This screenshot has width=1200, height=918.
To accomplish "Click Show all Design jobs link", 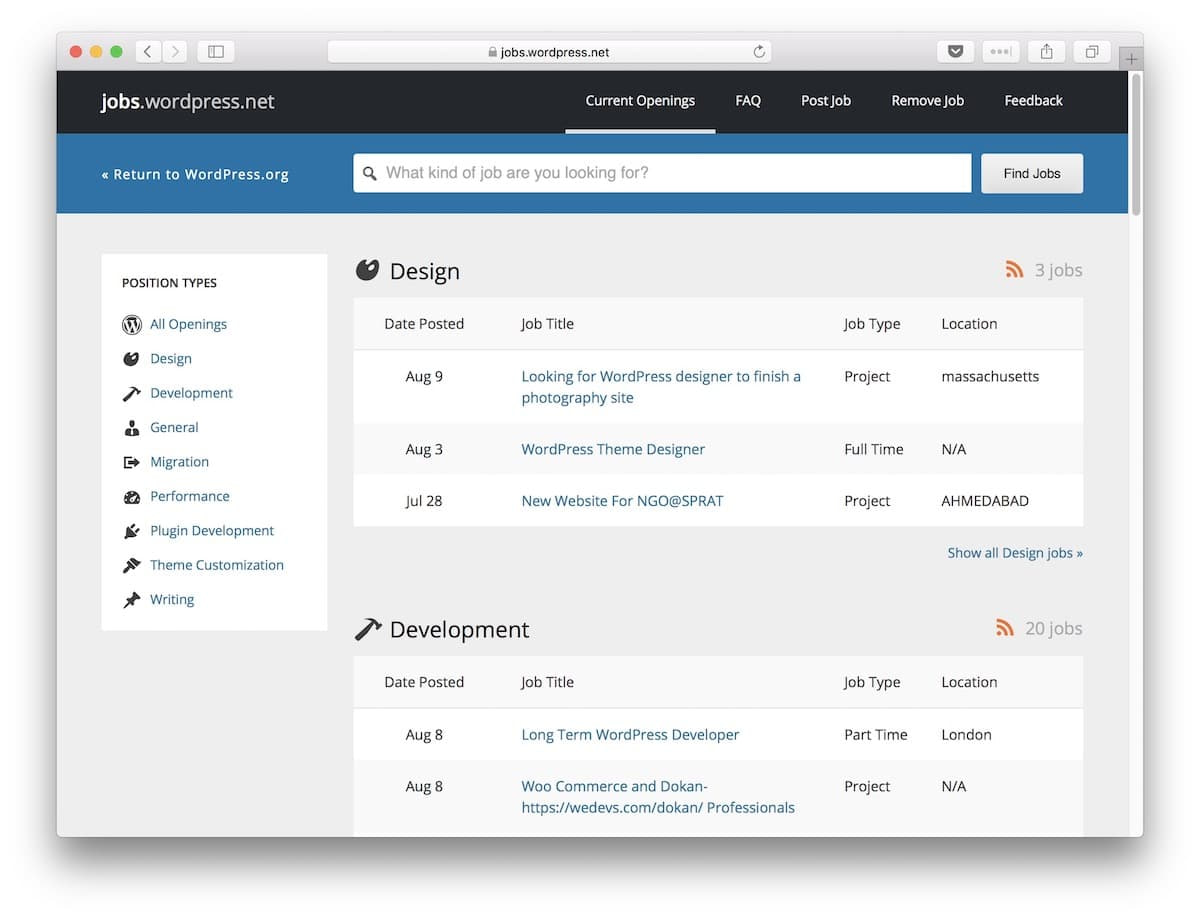I will coord(1015,552).
